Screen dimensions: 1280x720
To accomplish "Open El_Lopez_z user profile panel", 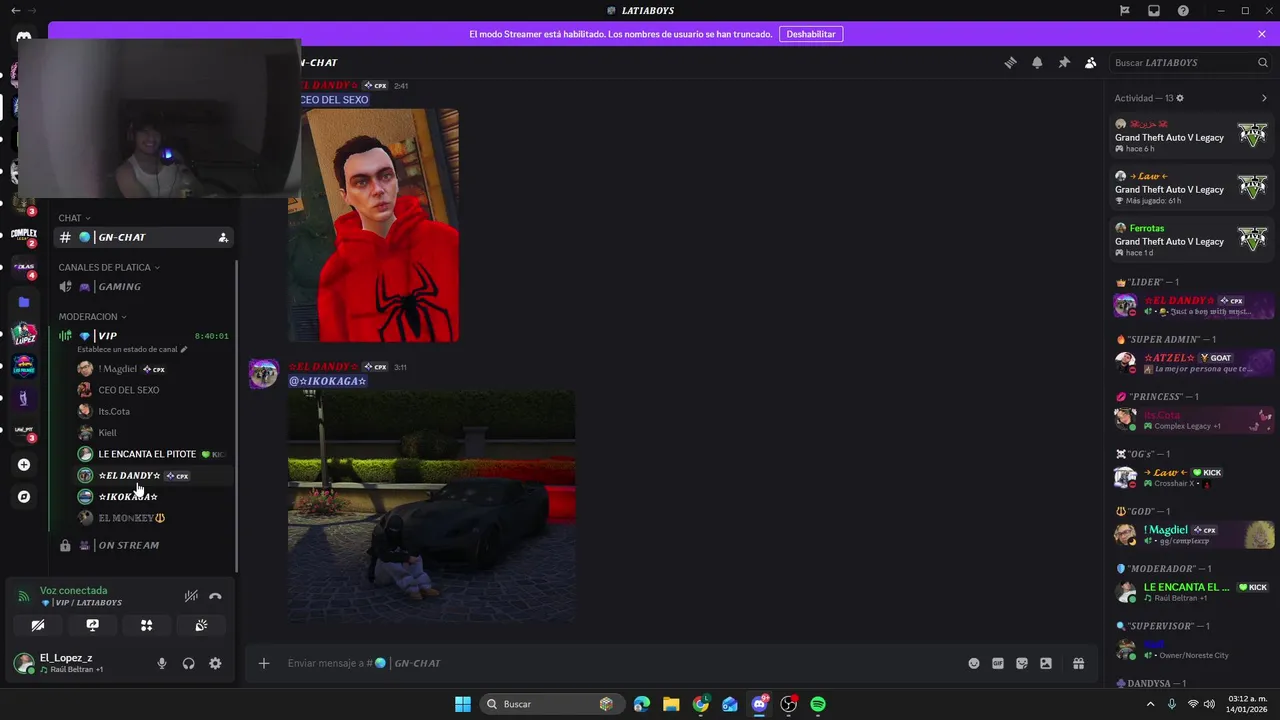I will [x=77, y=663].
